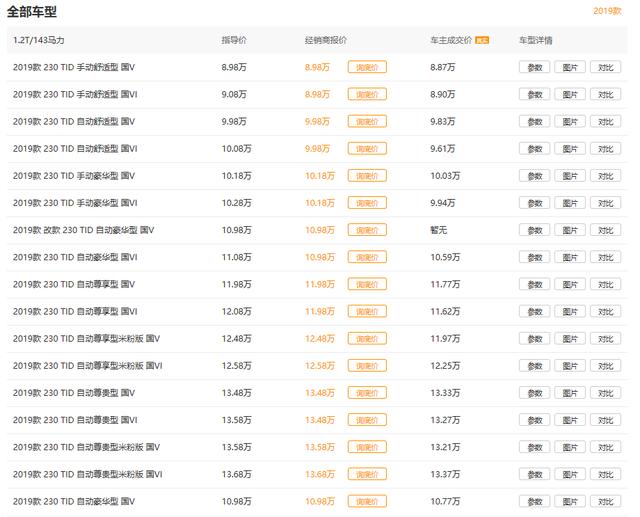Click the 10.08万 guide price cell

tap(236, 149)
